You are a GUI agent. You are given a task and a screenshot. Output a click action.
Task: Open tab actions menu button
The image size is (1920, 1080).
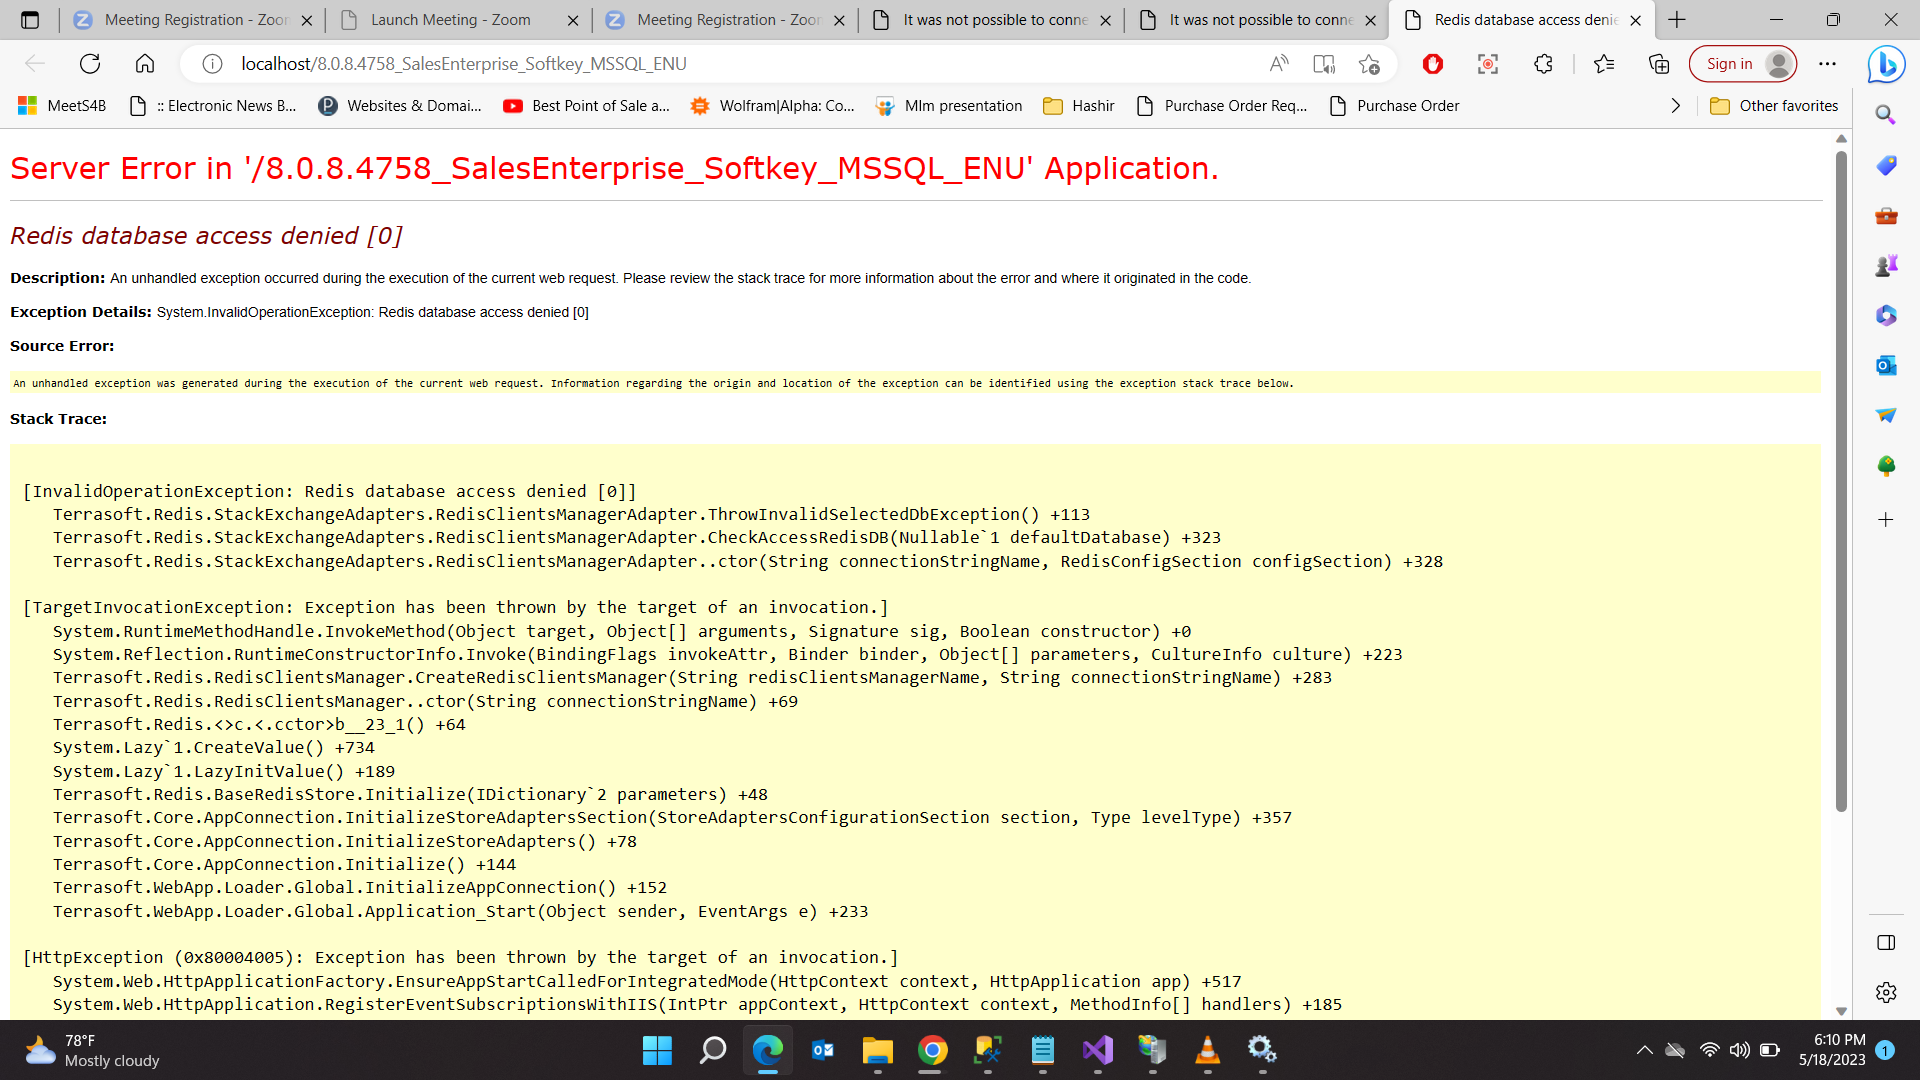coord(30,20)
